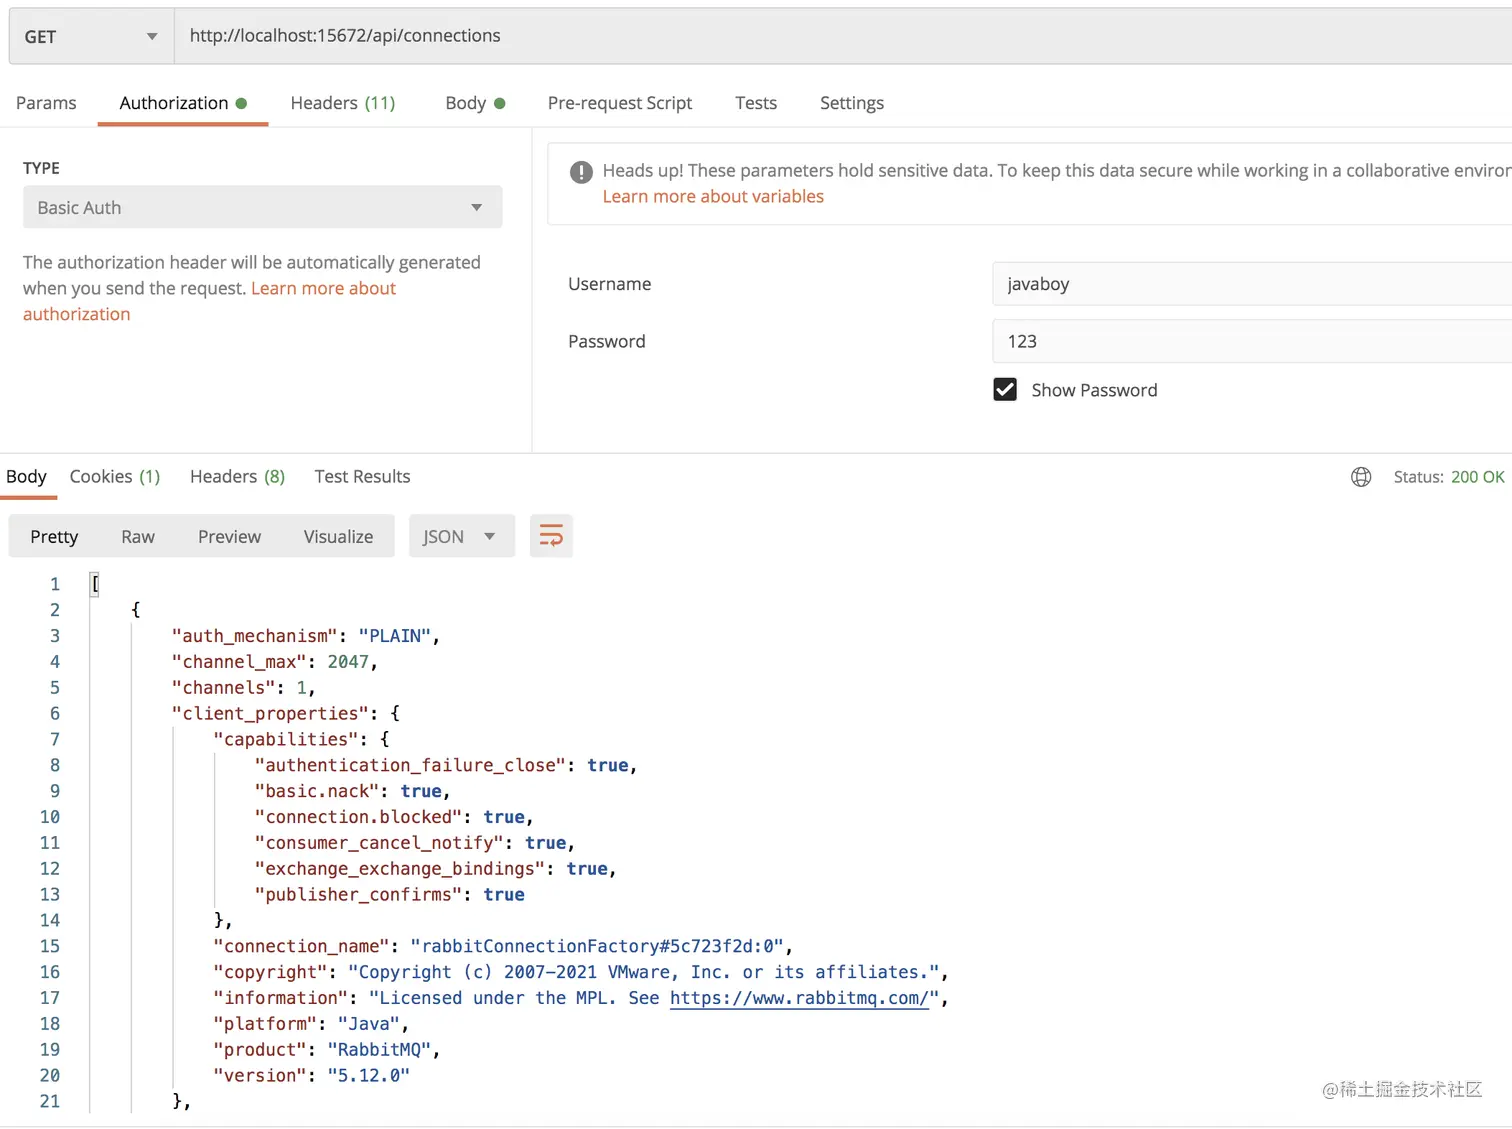Click the wrap lines icon button
Image resolution: width=1512 pixels, height=1129 pixels.
pyautogui.click(x=551, y=536)
